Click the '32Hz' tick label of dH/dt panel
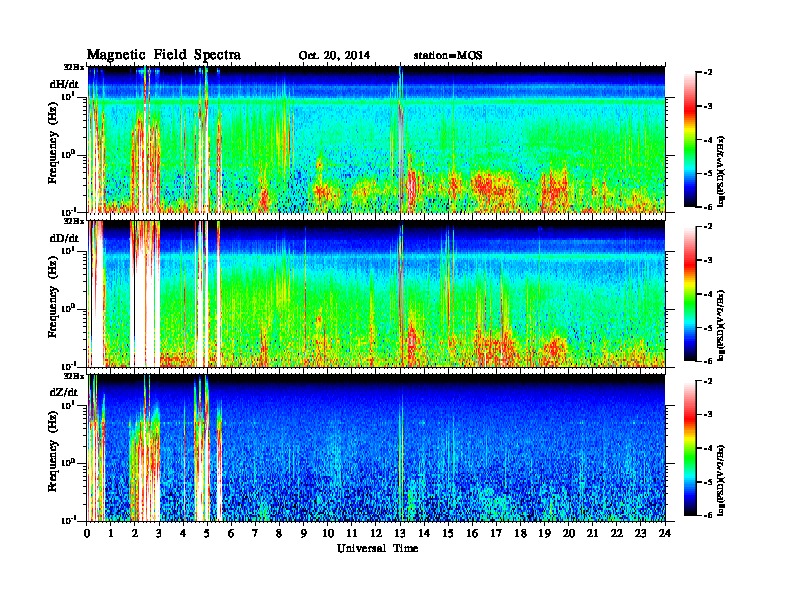This screenshot has width=792, height=612. tap(74, 67)
